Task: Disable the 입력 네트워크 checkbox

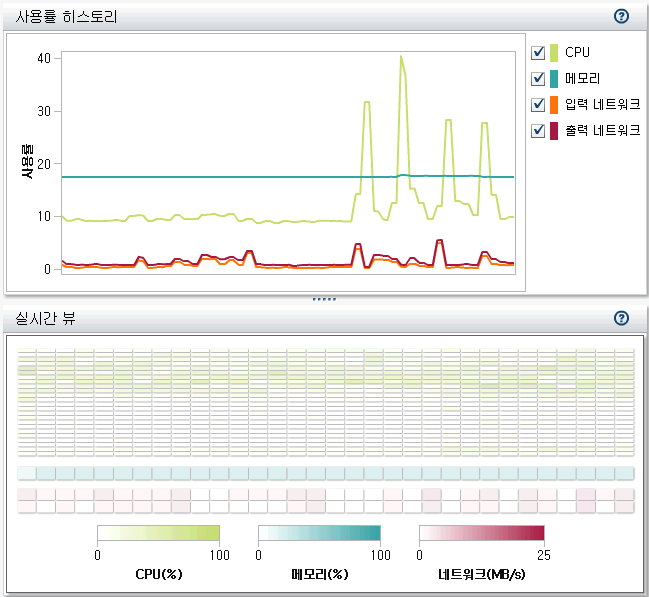Action: [538, 104]
